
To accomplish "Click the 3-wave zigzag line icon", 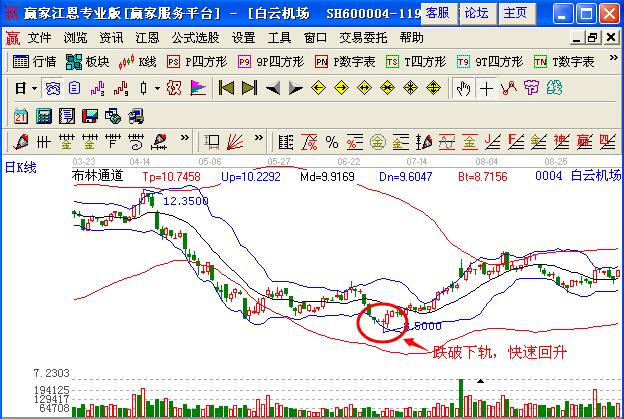I will click(x=98, y=88).
